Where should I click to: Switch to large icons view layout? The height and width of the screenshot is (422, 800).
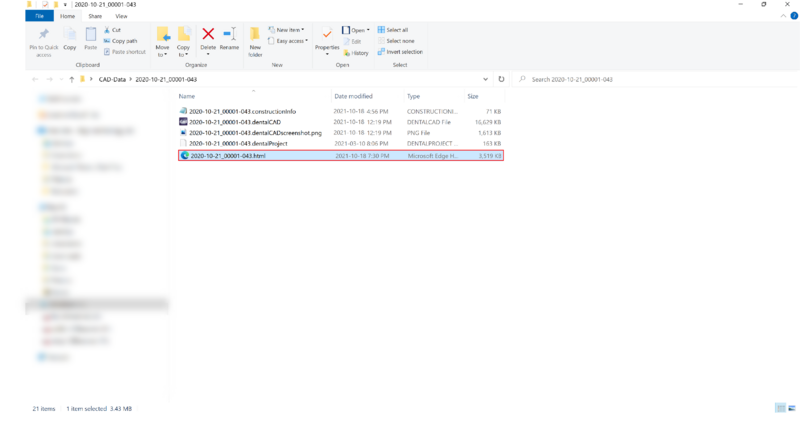(x=792, y=408)
